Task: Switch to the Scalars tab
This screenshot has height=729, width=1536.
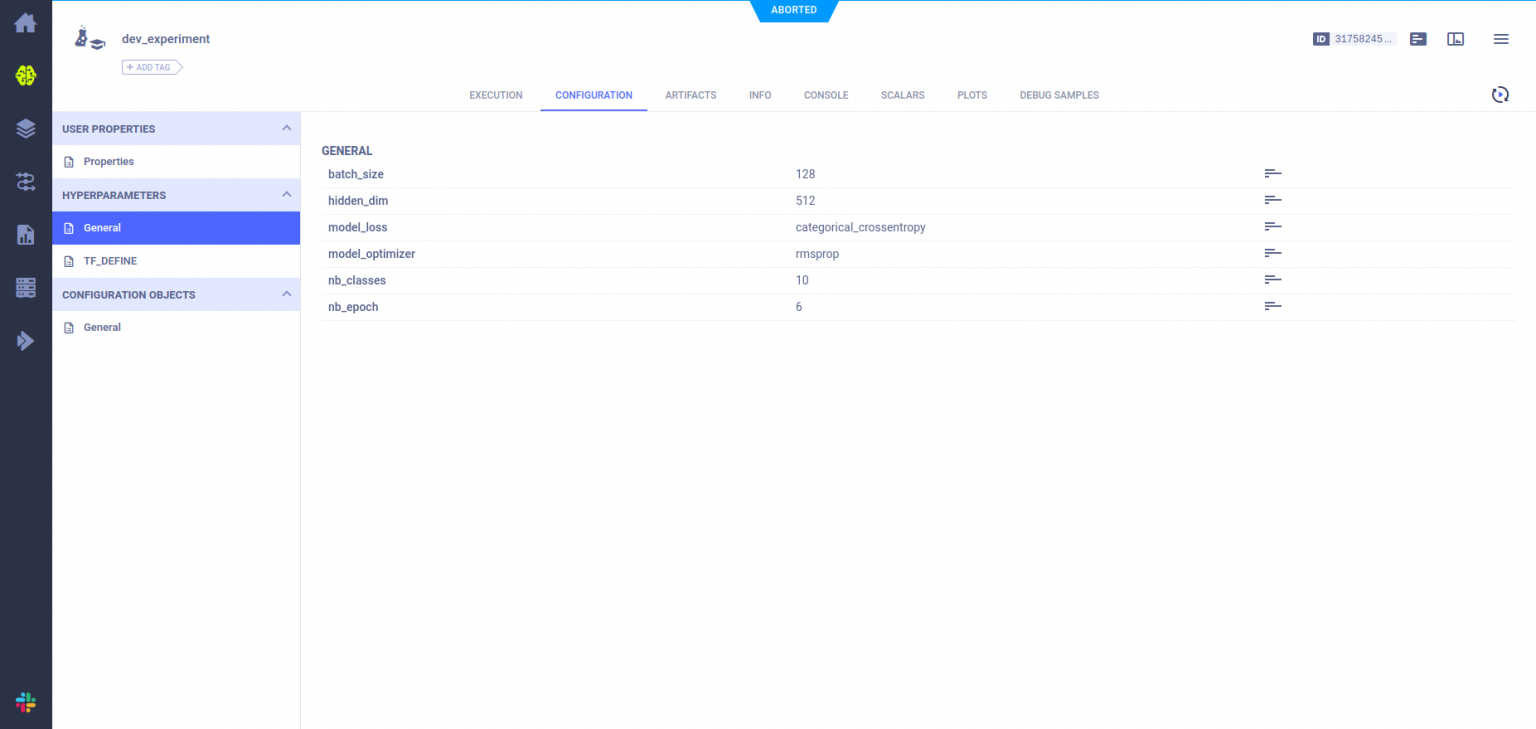Action: [x=902, y=95]
